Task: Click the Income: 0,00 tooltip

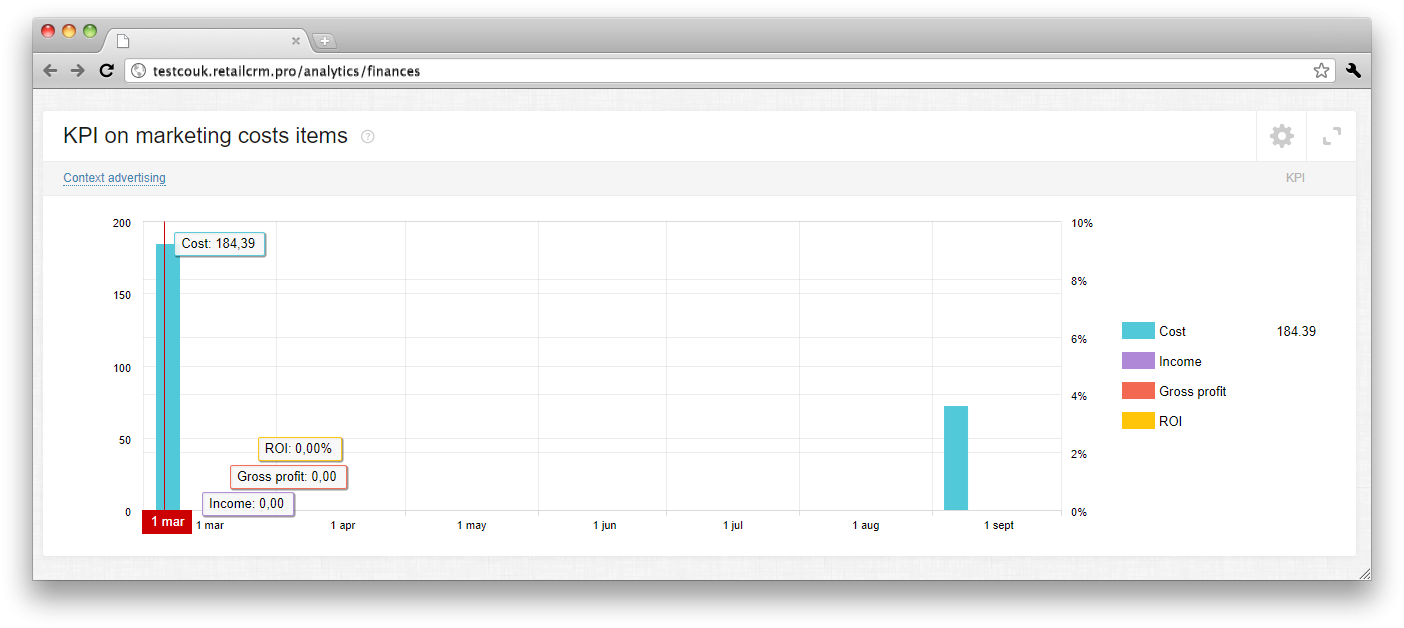Action: click(x=247, y=504)
